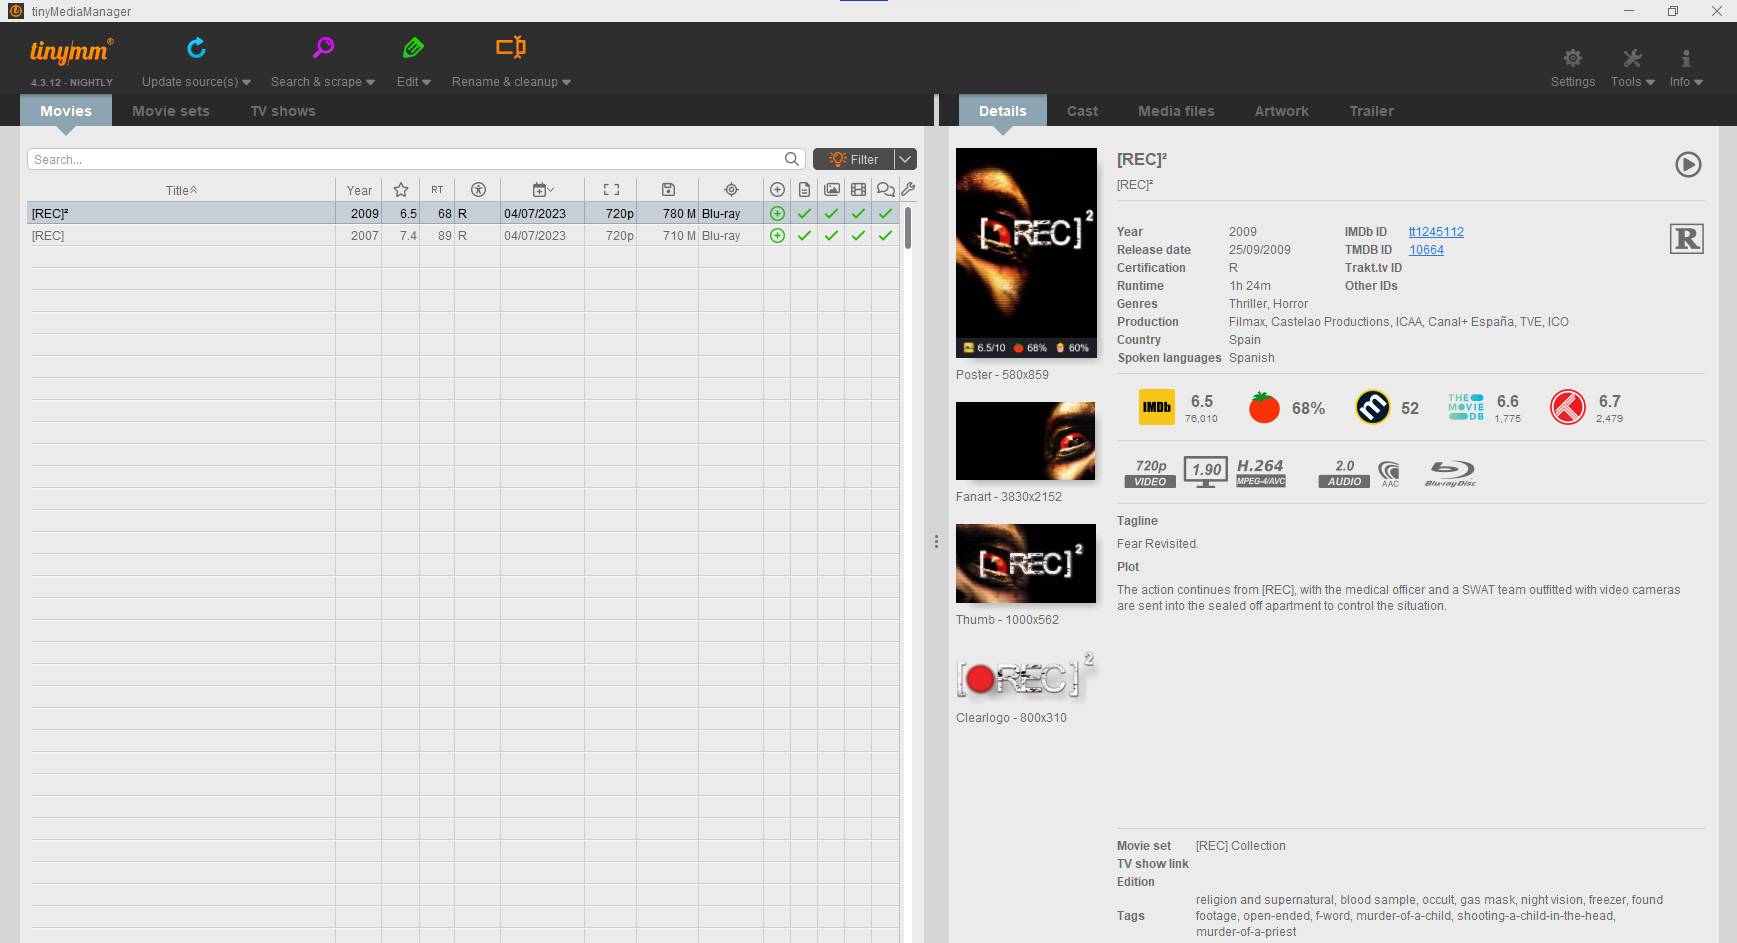Click the Search & scrape magnifier icon
The image size is (1737, 943).
323,48
